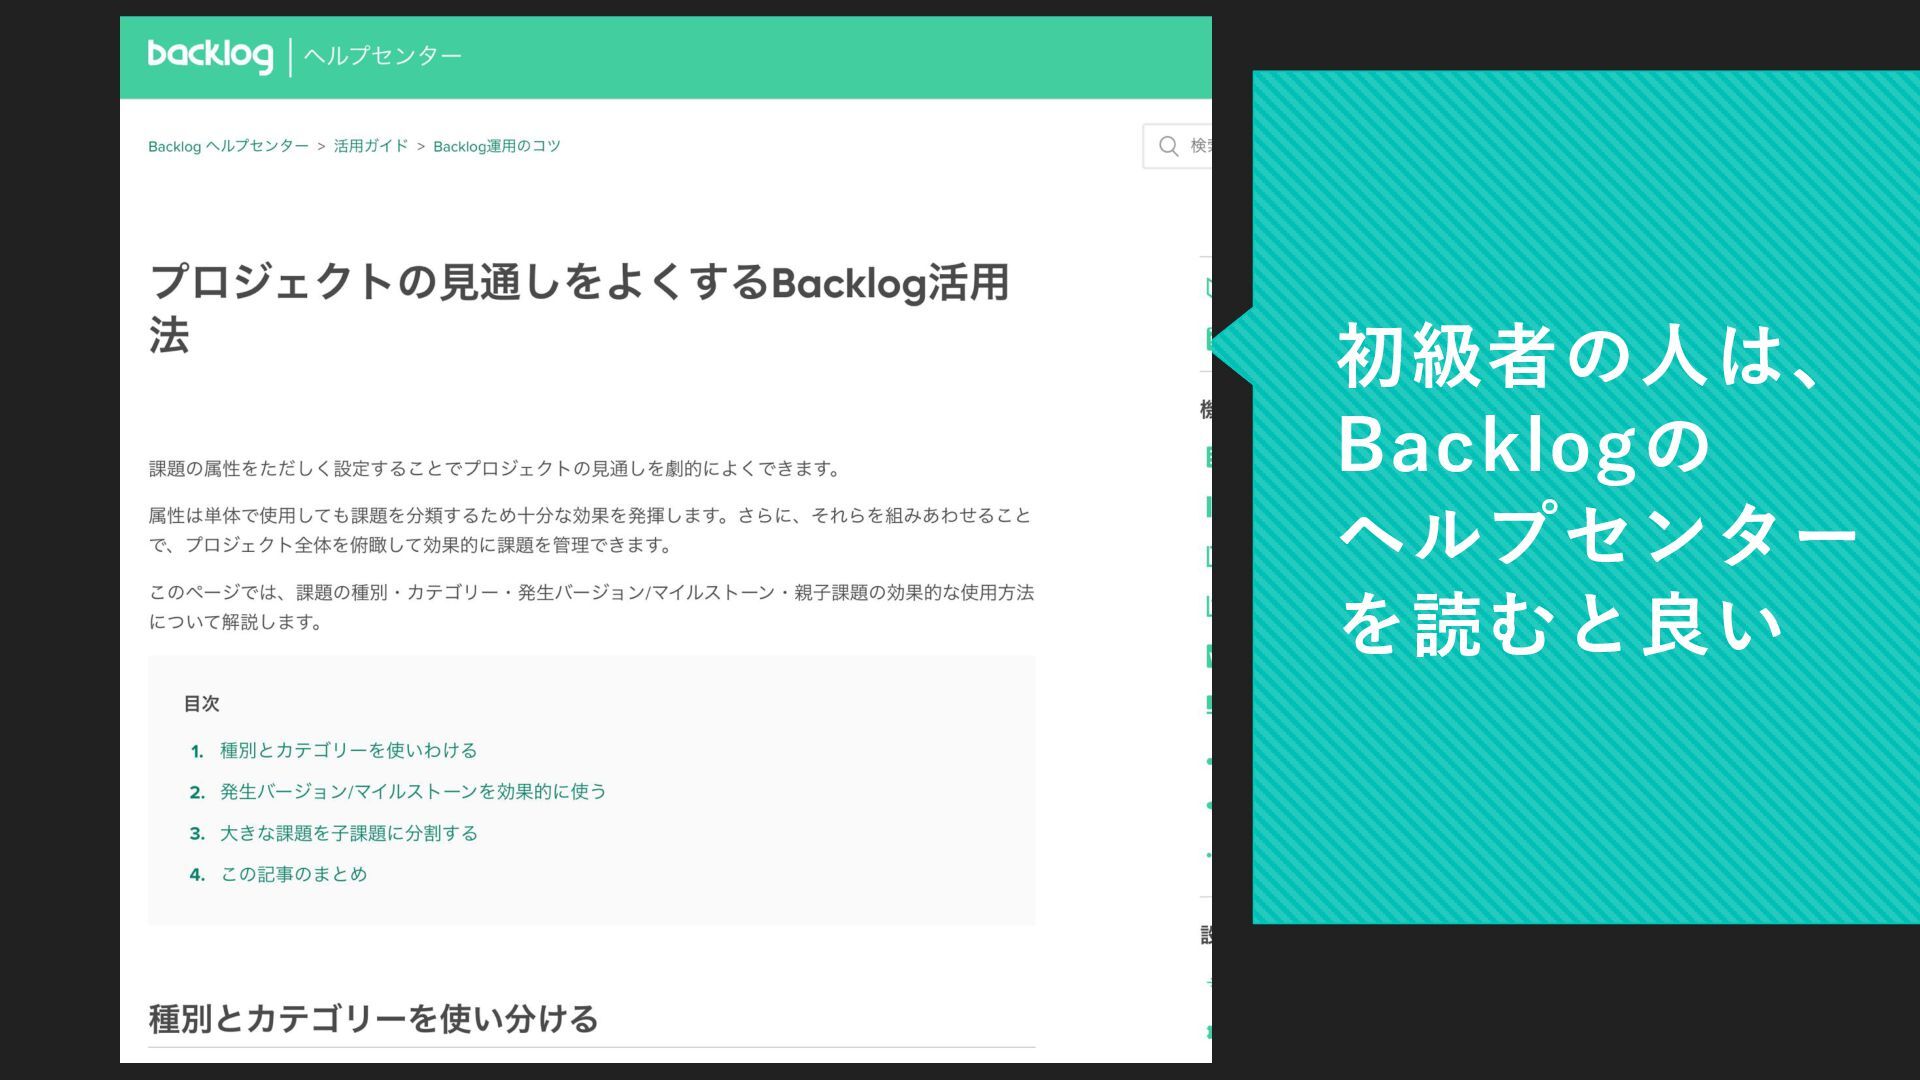
Task: Jump to 発生バージョン/マイルストーンを効果的に使う section
Action: pyautogui.click(x=413, y=791)
